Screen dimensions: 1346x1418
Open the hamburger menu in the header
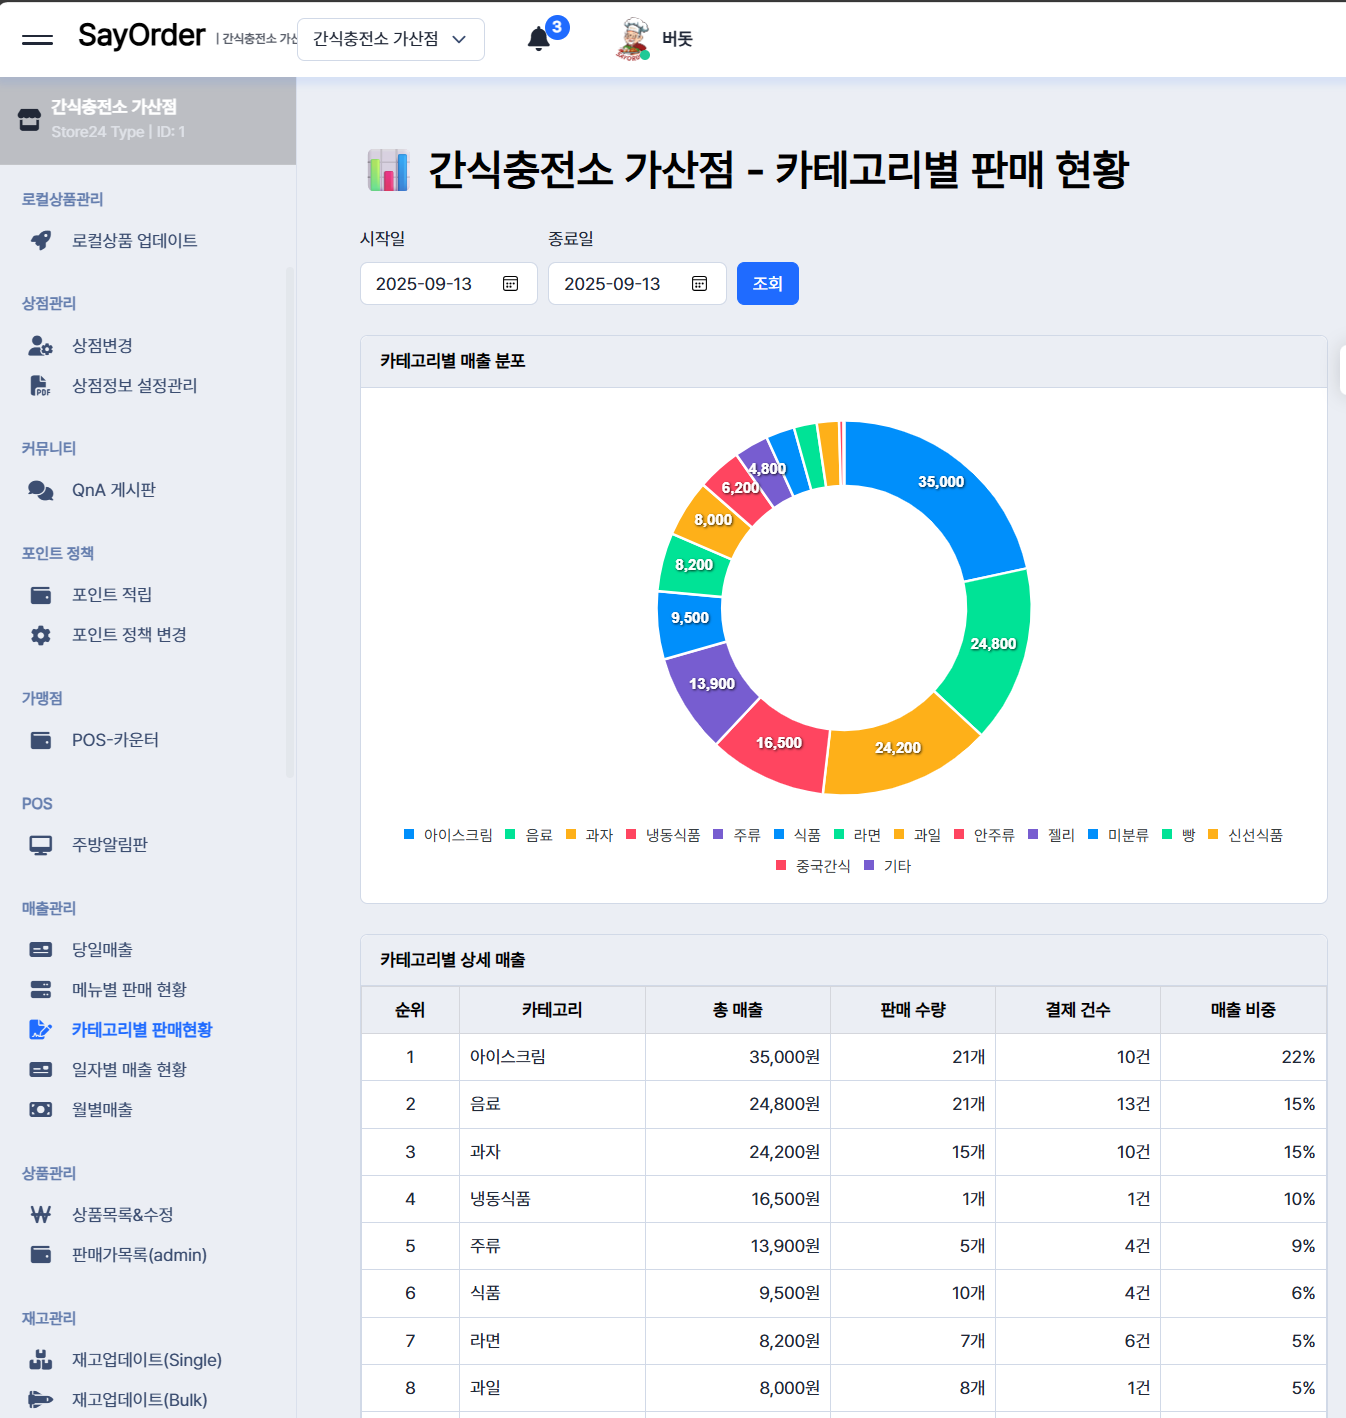37,40
